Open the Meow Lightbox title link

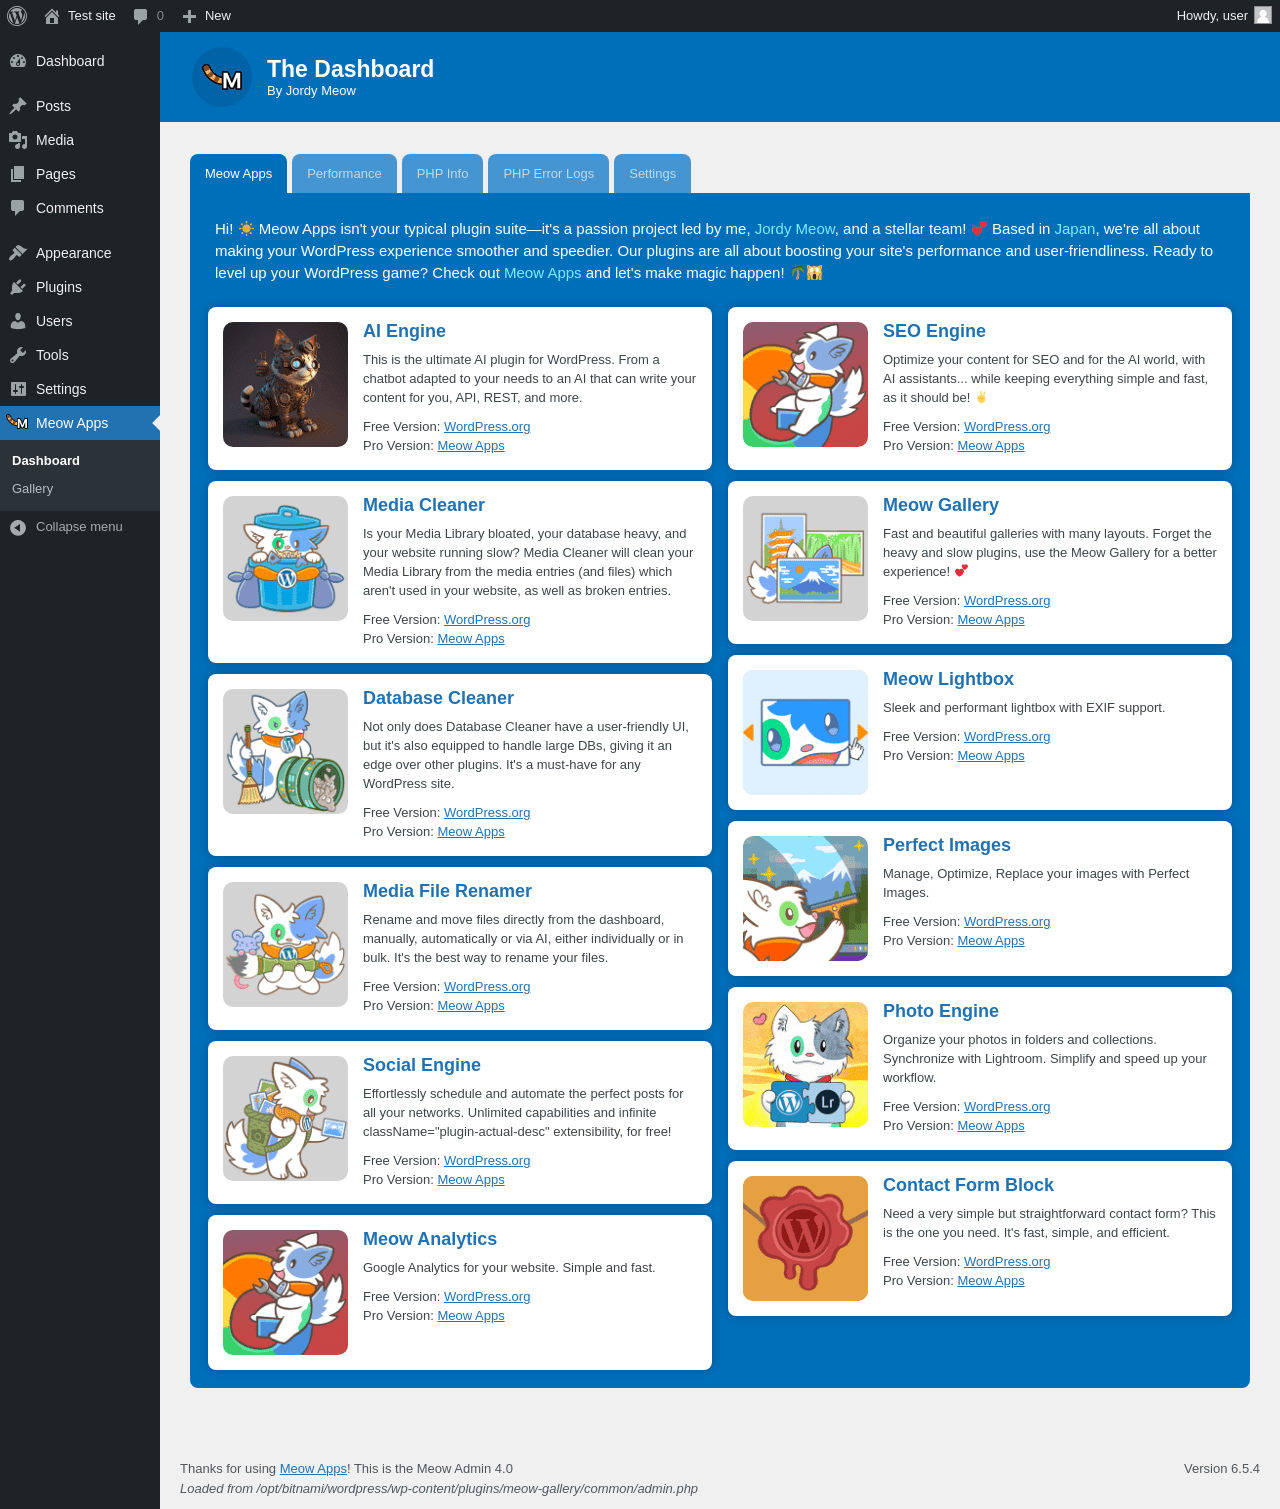pyautogui.click(x=948, y=679)
